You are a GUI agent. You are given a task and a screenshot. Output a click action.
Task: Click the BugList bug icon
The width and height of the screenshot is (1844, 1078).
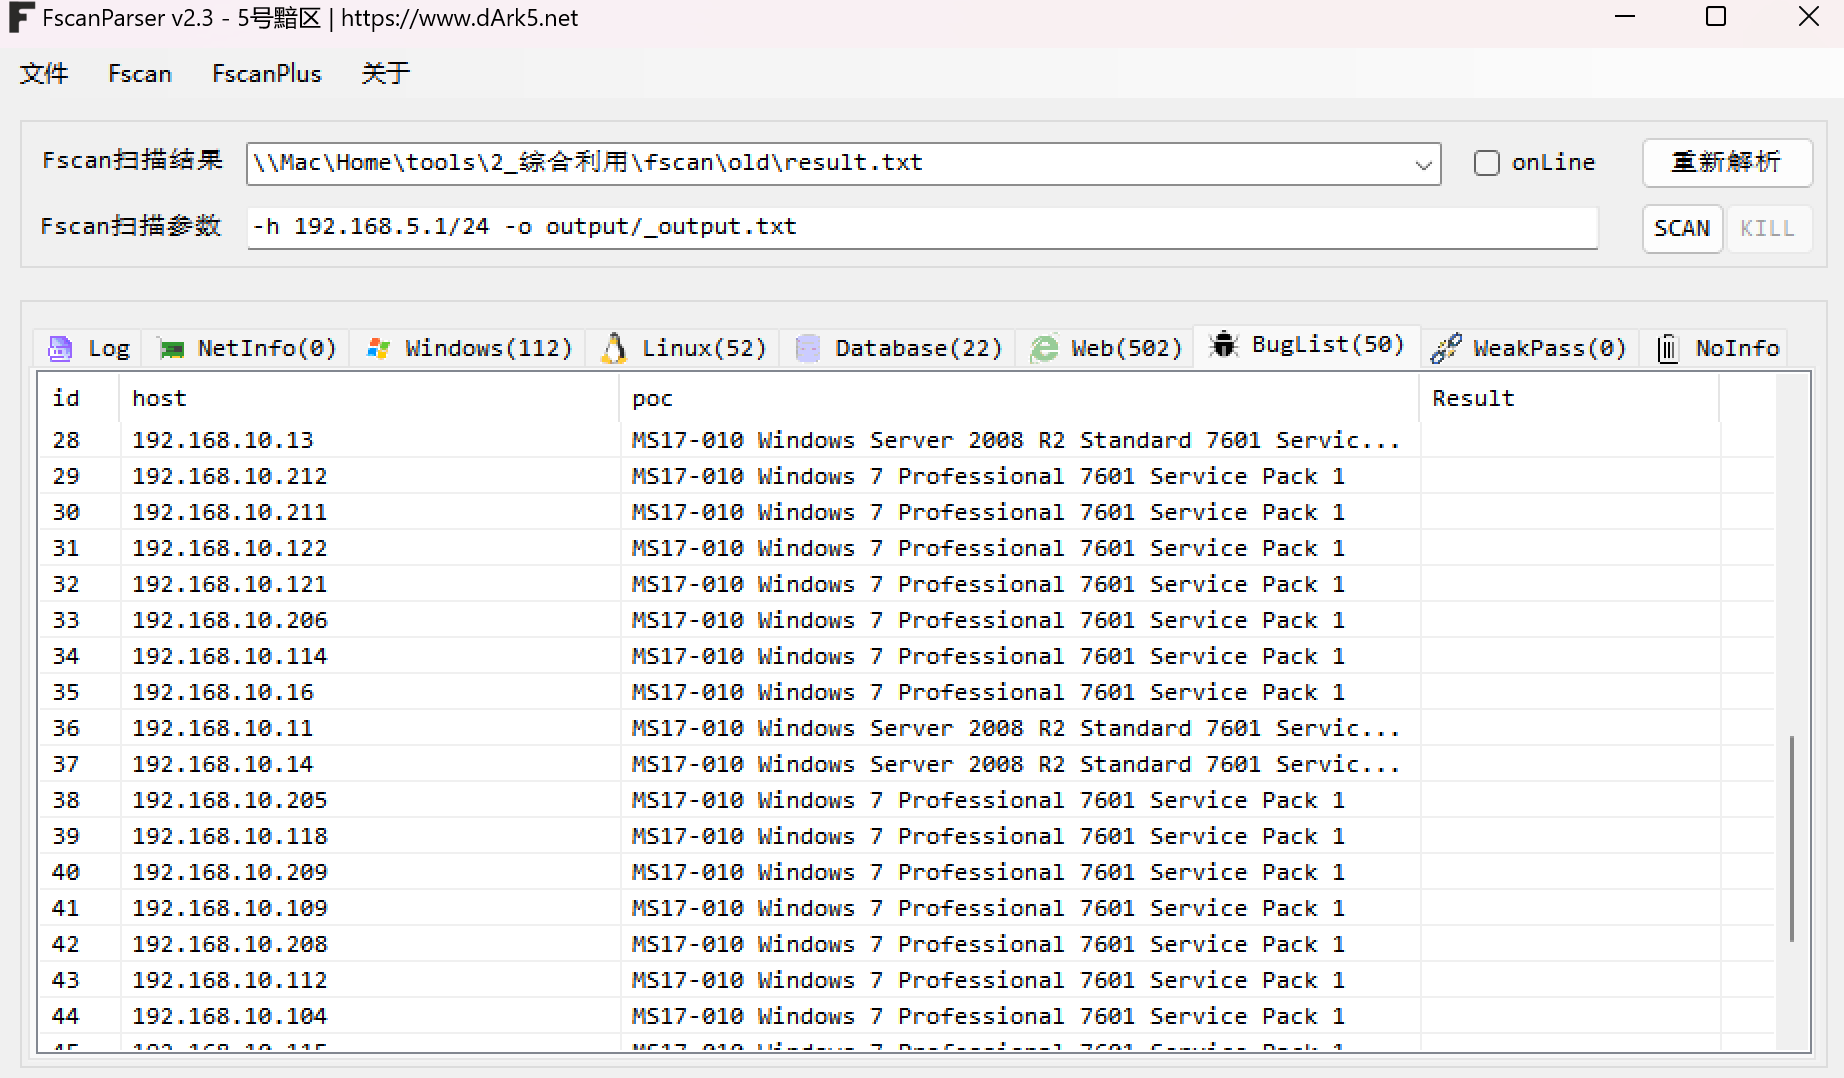(x=1223, y=345)
